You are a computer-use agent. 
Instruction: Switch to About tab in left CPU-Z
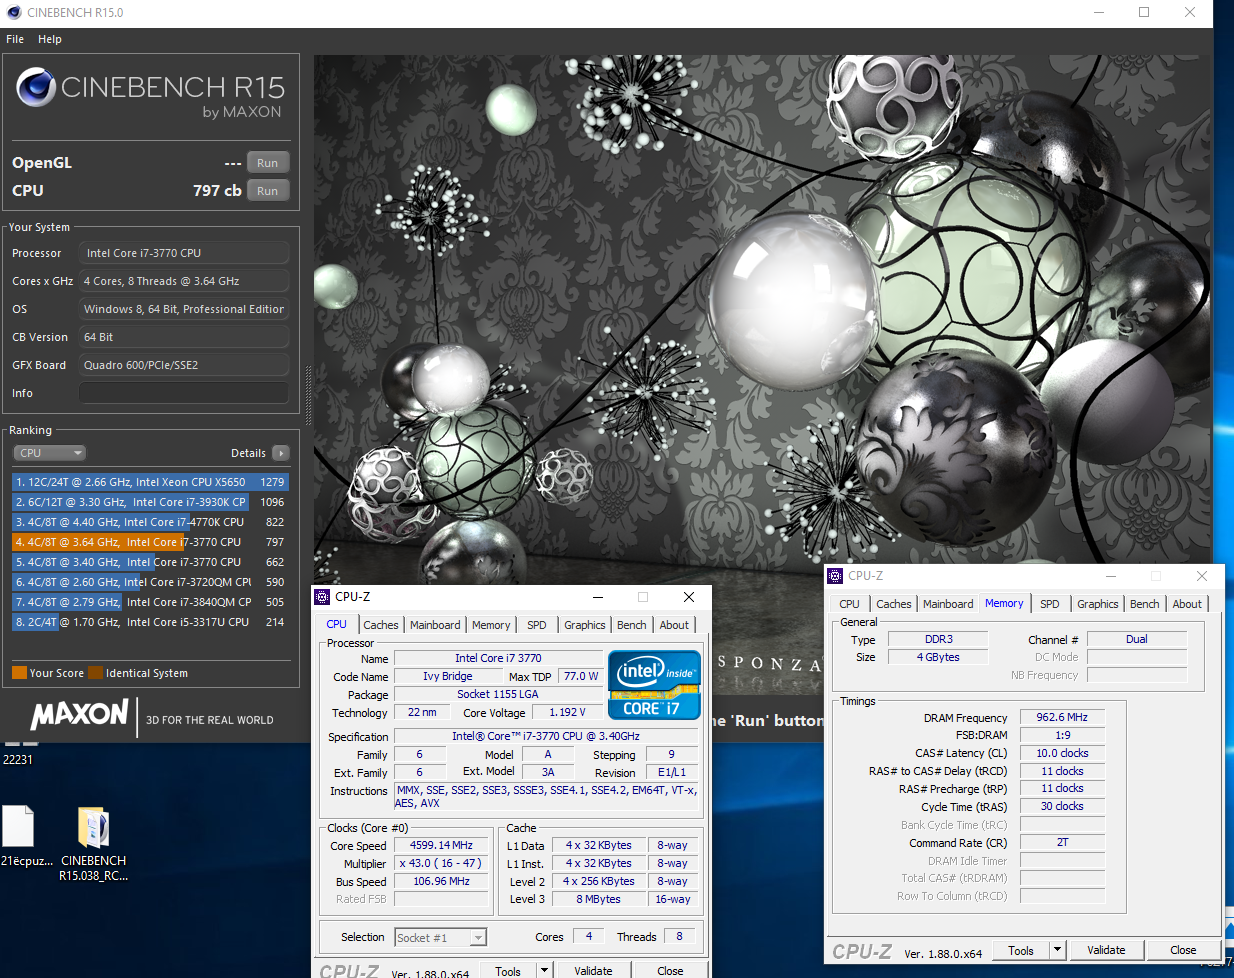click(674, 625)
